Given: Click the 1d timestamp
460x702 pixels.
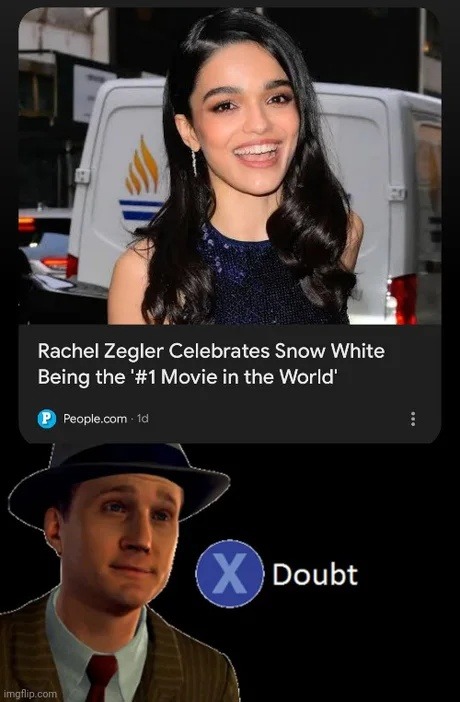Looking at the screenshot, I should click(142, 419).
